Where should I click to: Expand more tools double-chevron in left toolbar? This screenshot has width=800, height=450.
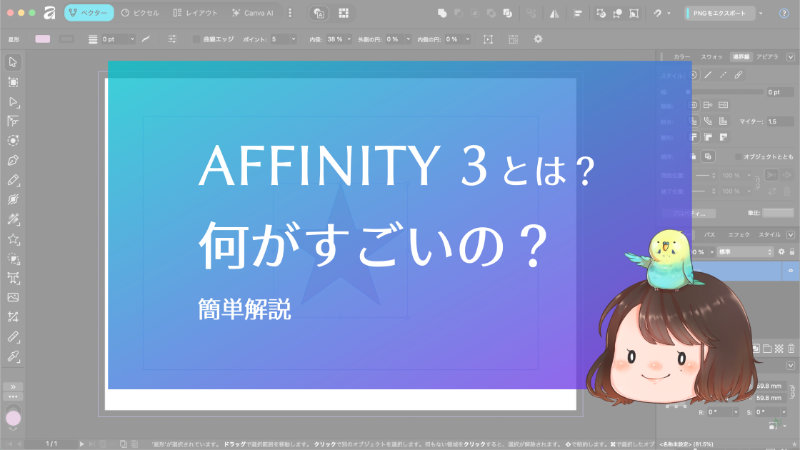13,387
